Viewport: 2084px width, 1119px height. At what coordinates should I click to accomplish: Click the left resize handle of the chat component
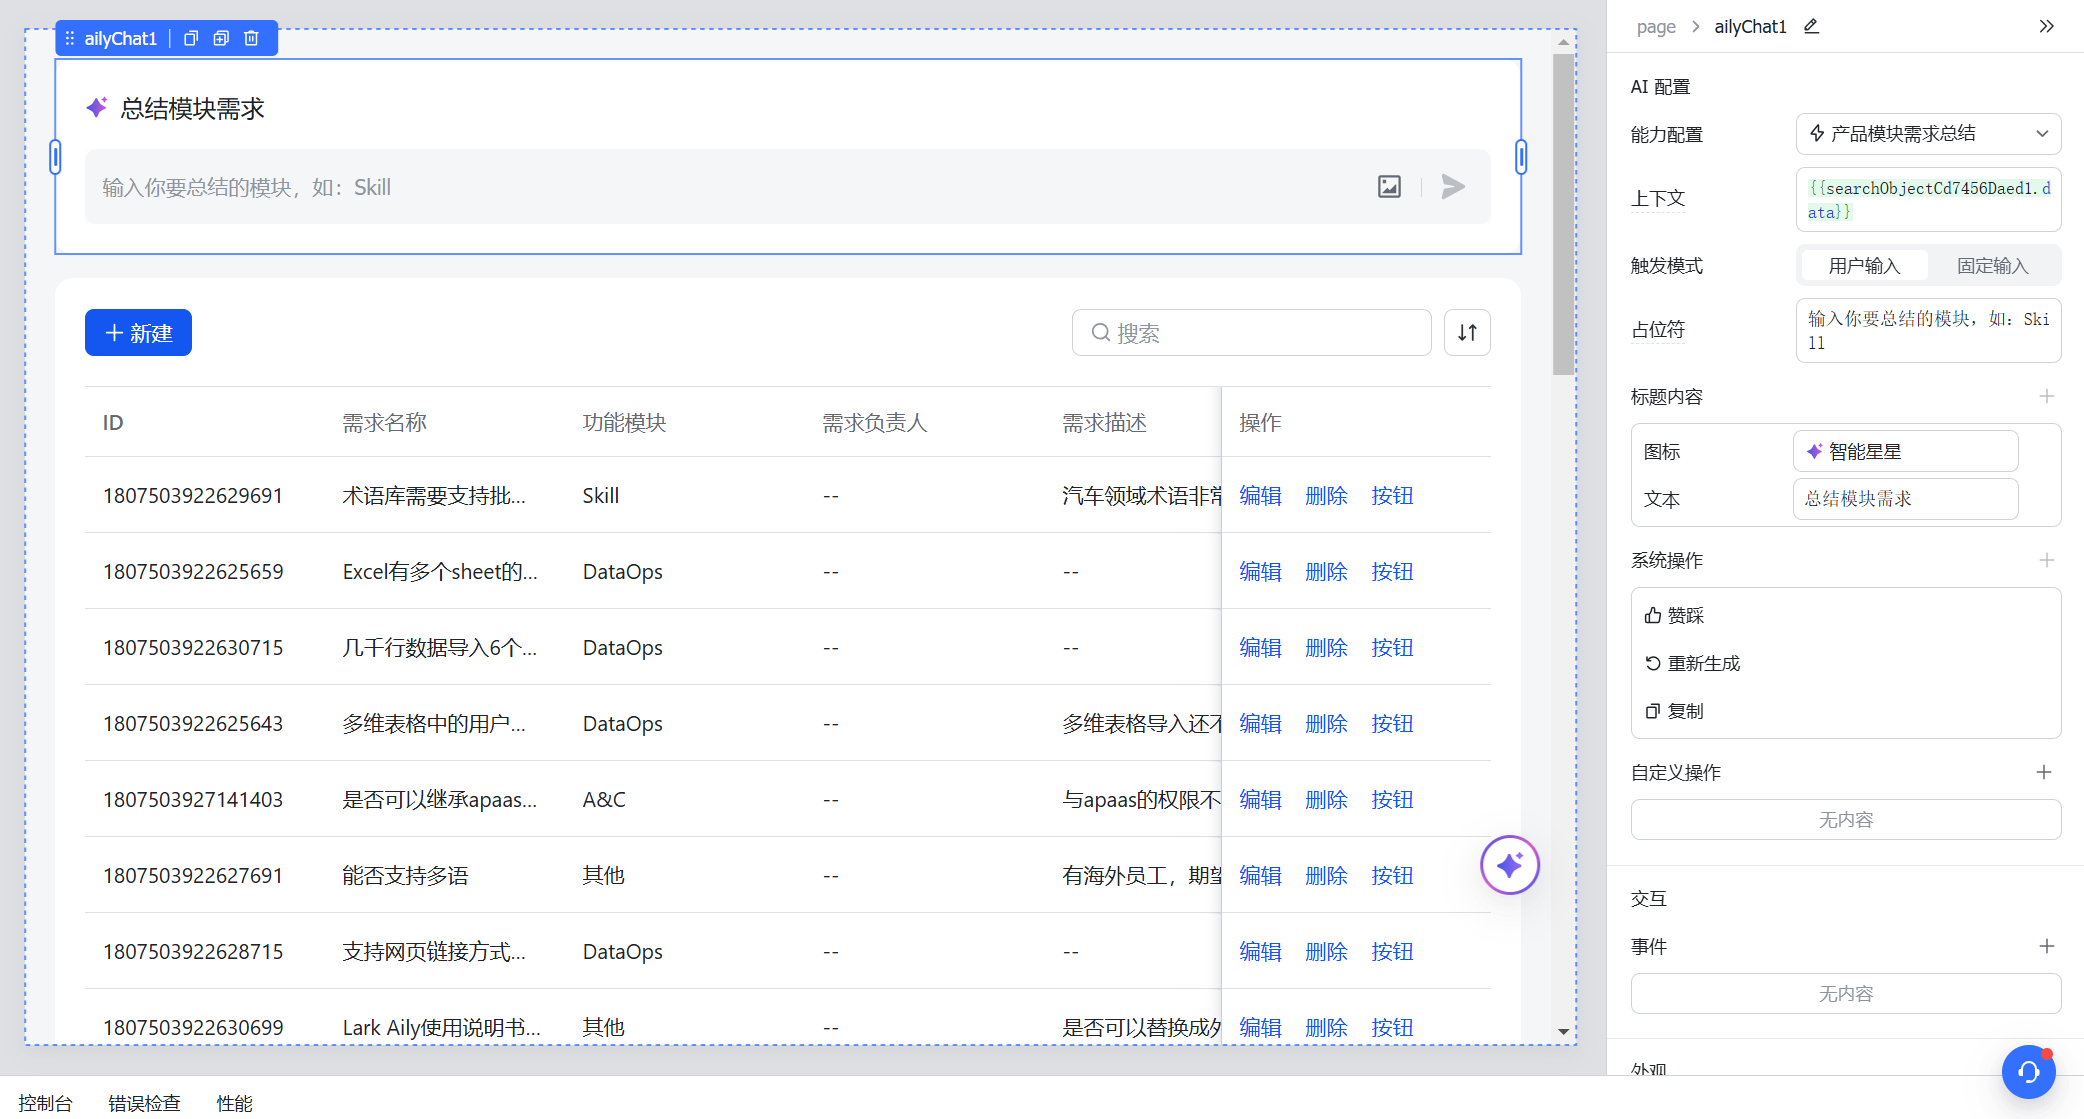pyautogui.click(x=55, y=157)
